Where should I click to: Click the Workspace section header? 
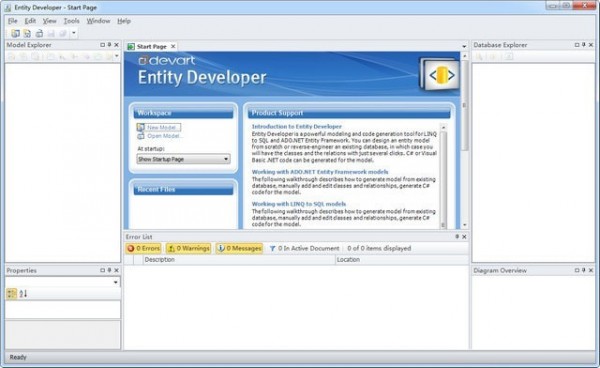[183, 113]
